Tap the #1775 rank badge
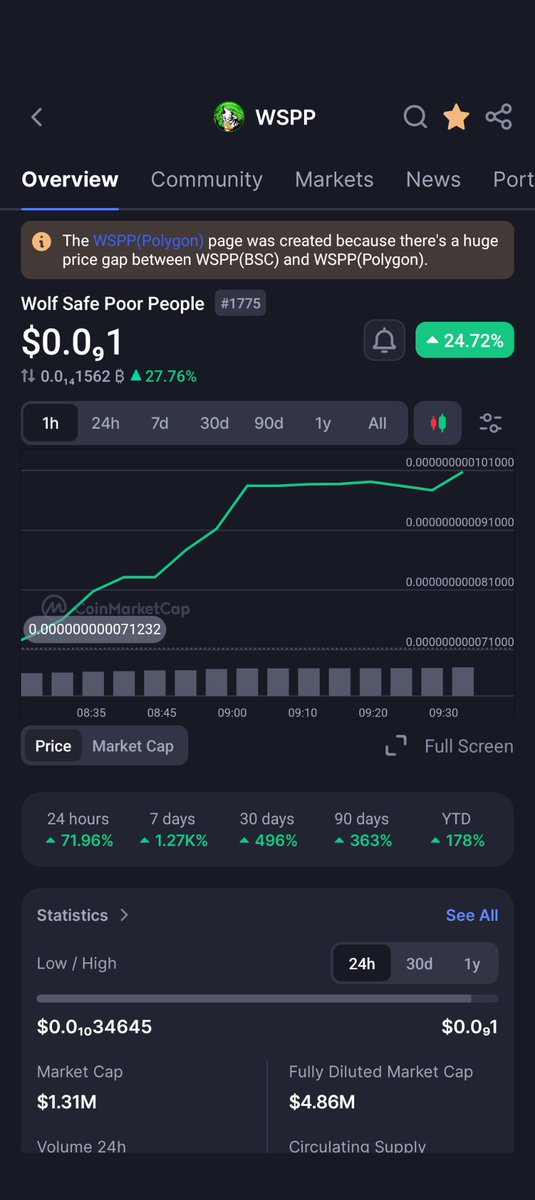 [241, 303]
